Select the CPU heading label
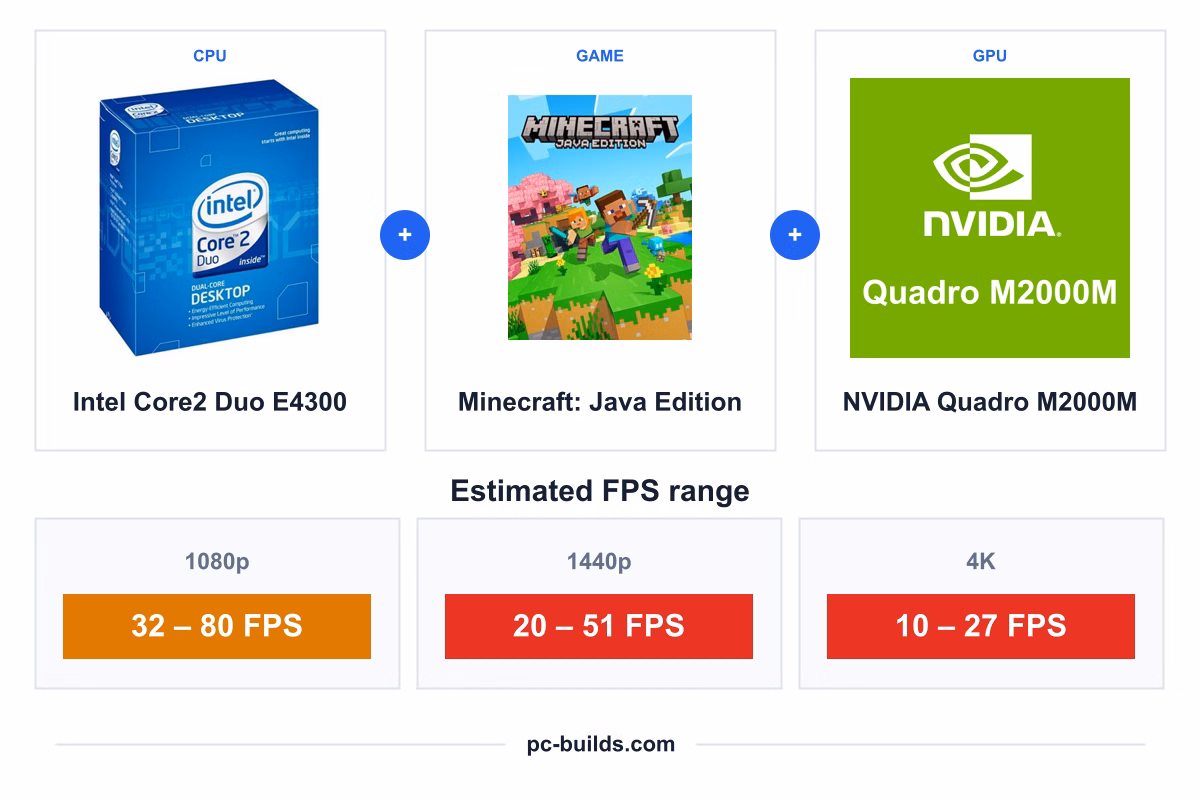 [210, 56]
